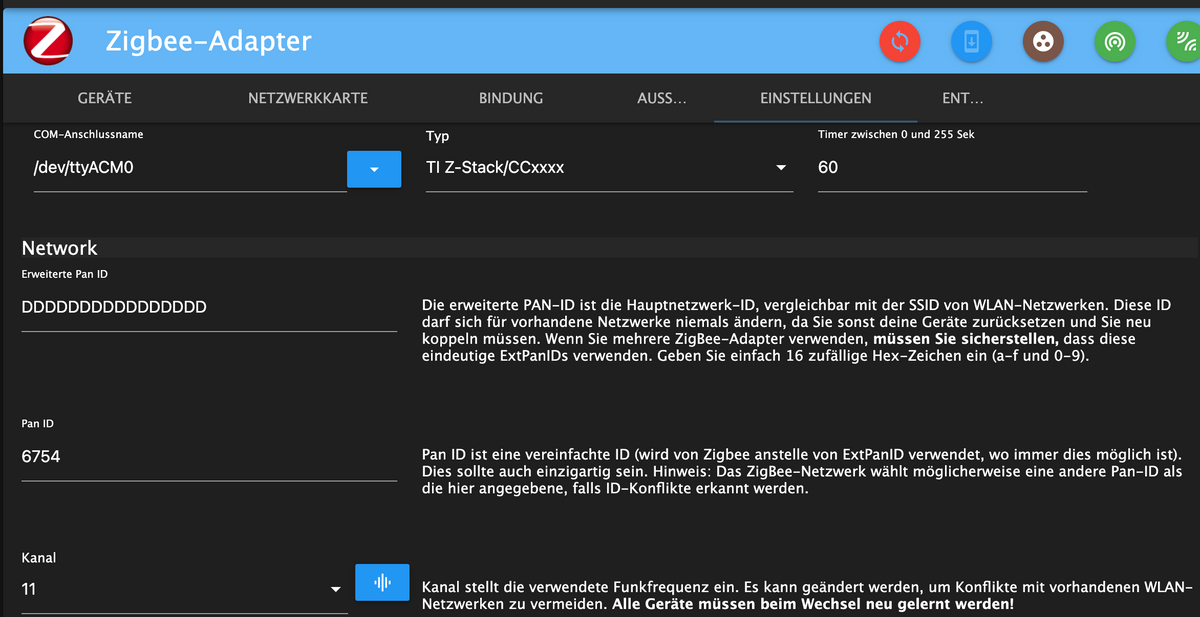Open the Typ dropdown TI Z-Stack/CCxxxx

609,168
